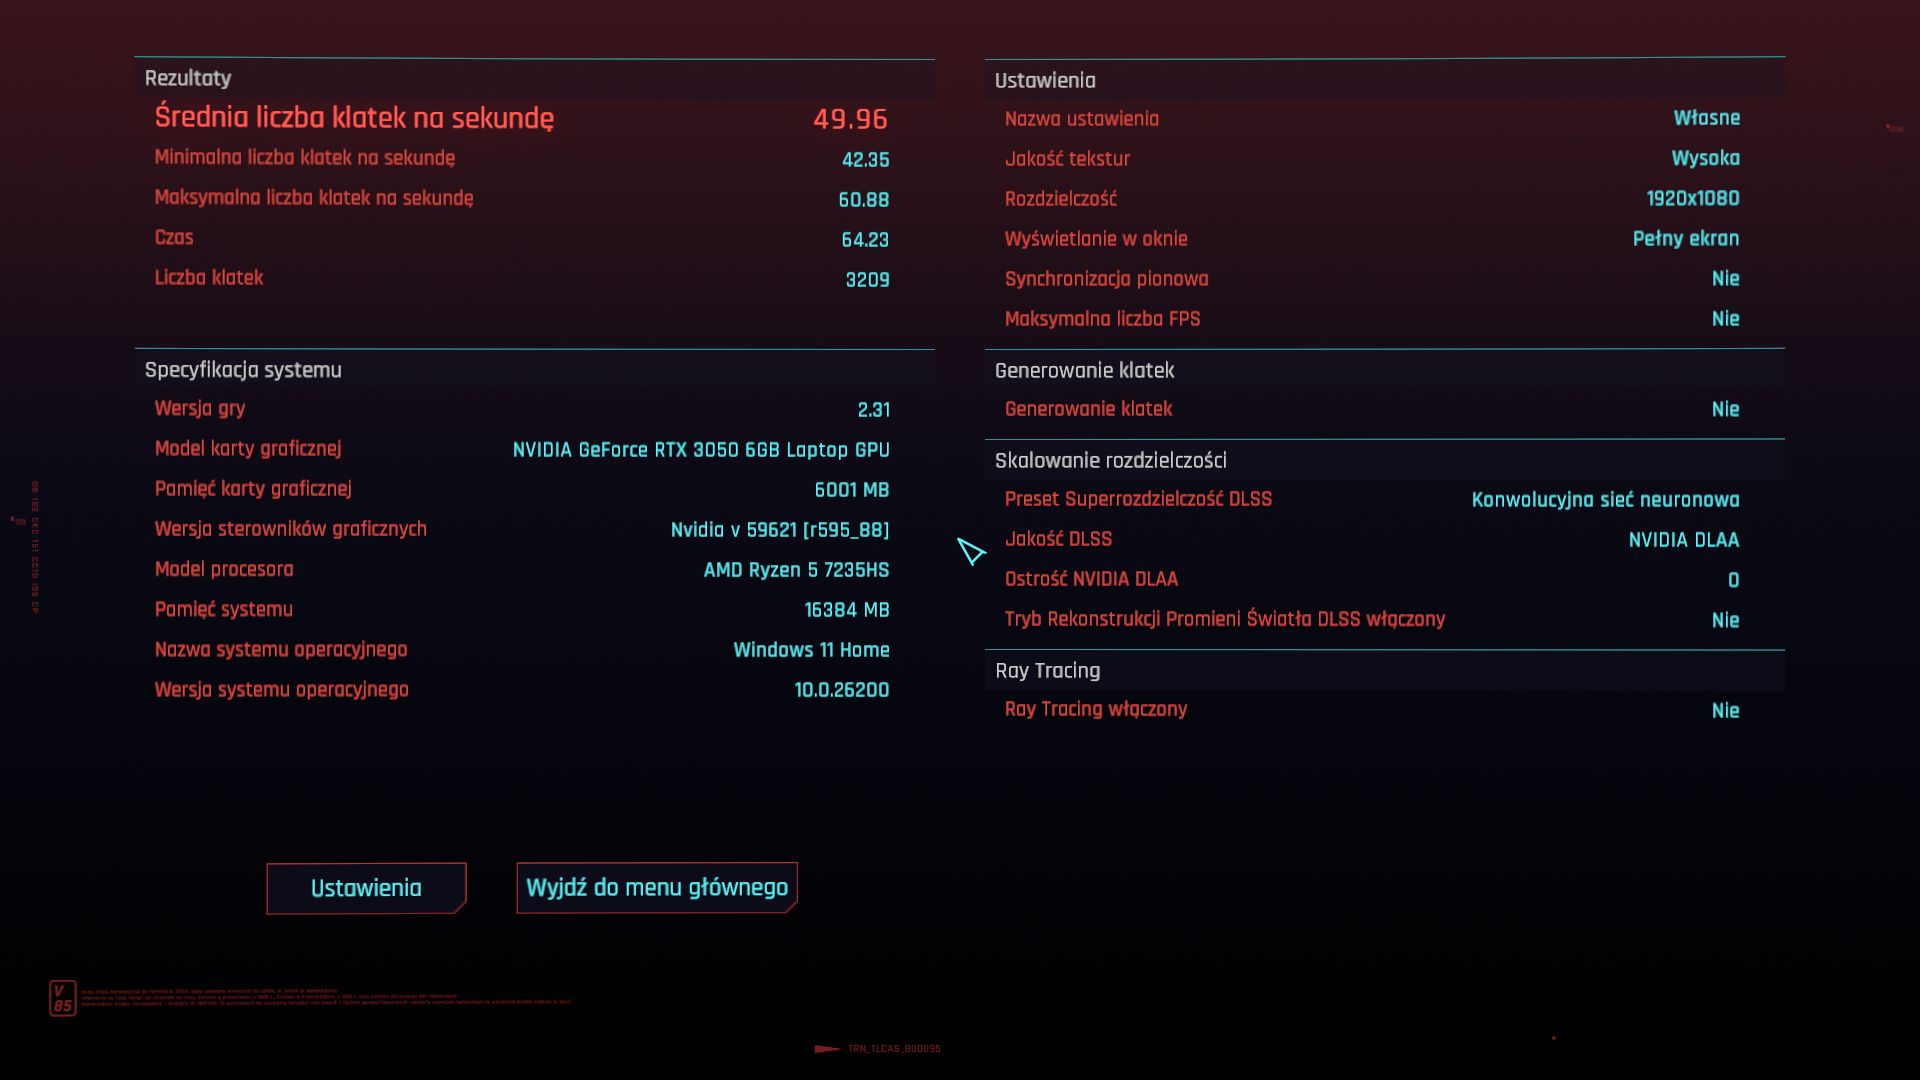Click the Liczba klatek value 3209
This screenshot has height=1080, width=1920.
[x=867, y=280]
